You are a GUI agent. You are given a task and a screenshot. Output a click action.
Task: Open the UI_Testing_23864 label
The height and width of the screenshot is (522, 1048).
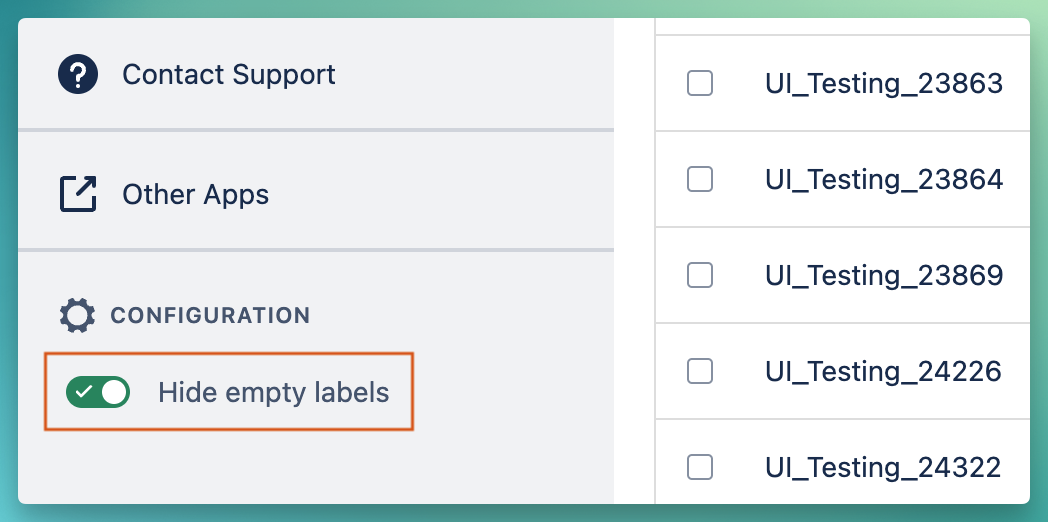[x=883, y=179]
